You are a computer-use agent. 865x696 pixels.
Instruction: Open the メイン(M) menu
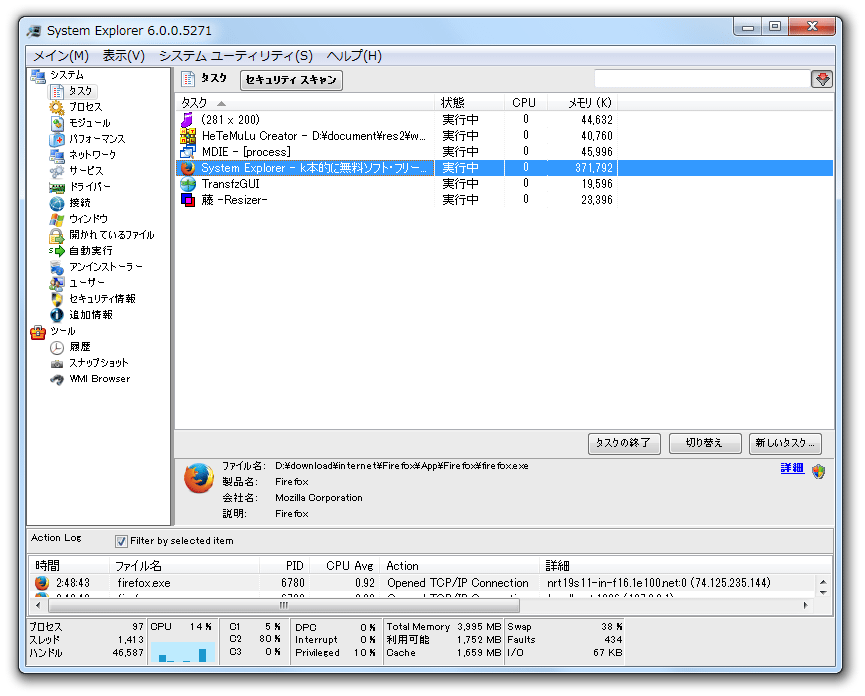[x=61, y=56]
